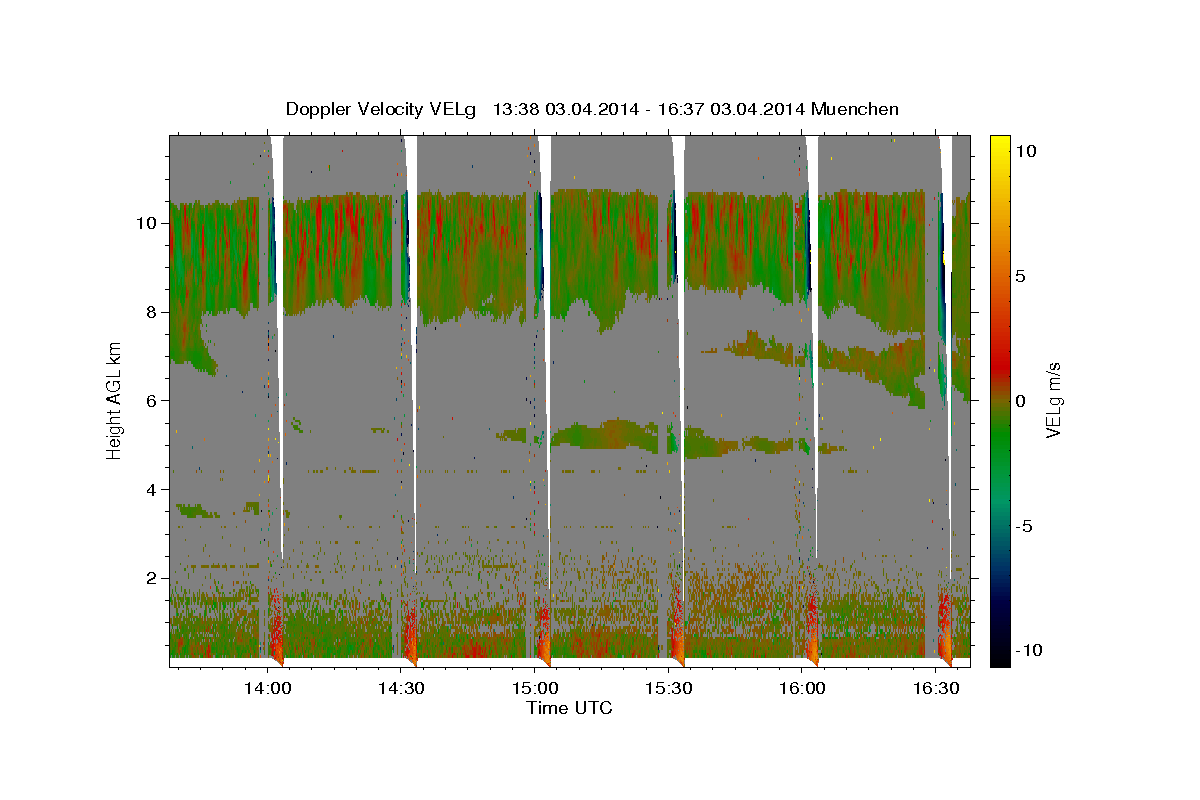The width and height of the screenshot is (1200, 800).
Task: Select the 14:00 time tick label
Action: (x=267, y=688)
